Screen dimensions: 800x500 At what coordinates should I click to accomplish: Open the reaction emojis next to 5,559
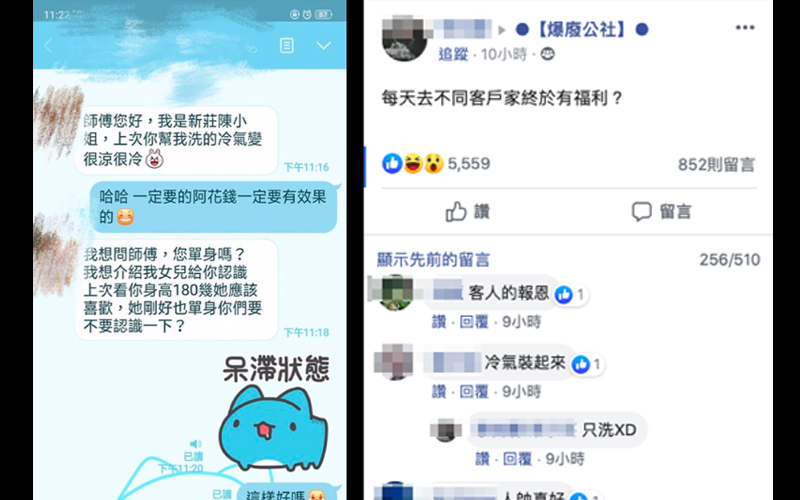tap(413, 164)
